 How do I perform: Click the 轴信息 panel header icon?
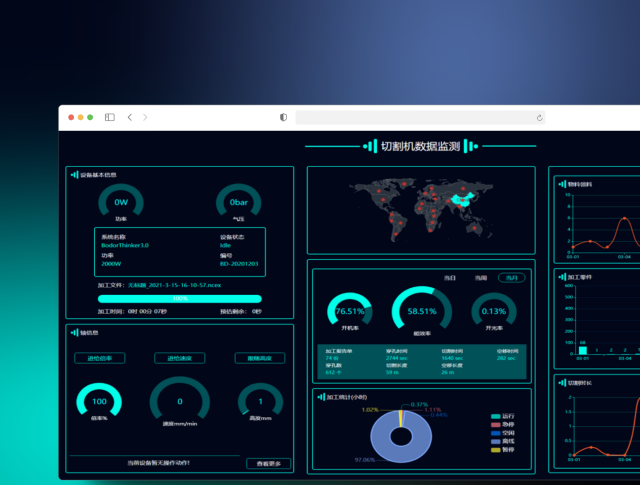pyautogui.click(x=74, y=333)
